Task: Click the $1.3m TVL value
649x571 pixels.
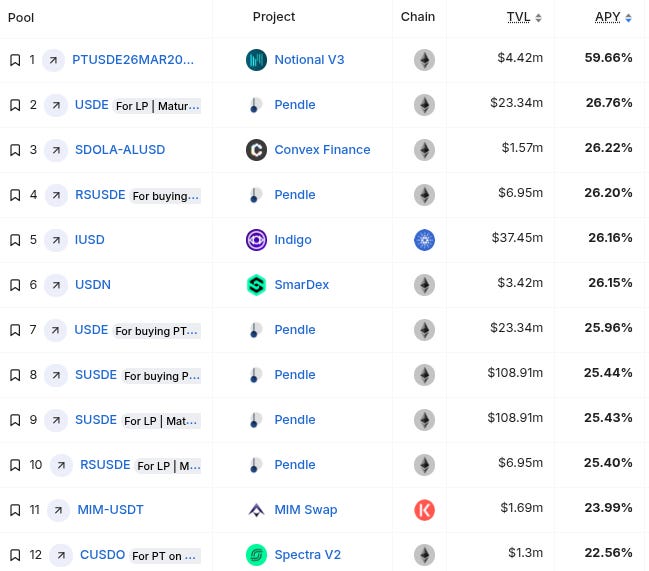Action: click(x=526, y=553)
